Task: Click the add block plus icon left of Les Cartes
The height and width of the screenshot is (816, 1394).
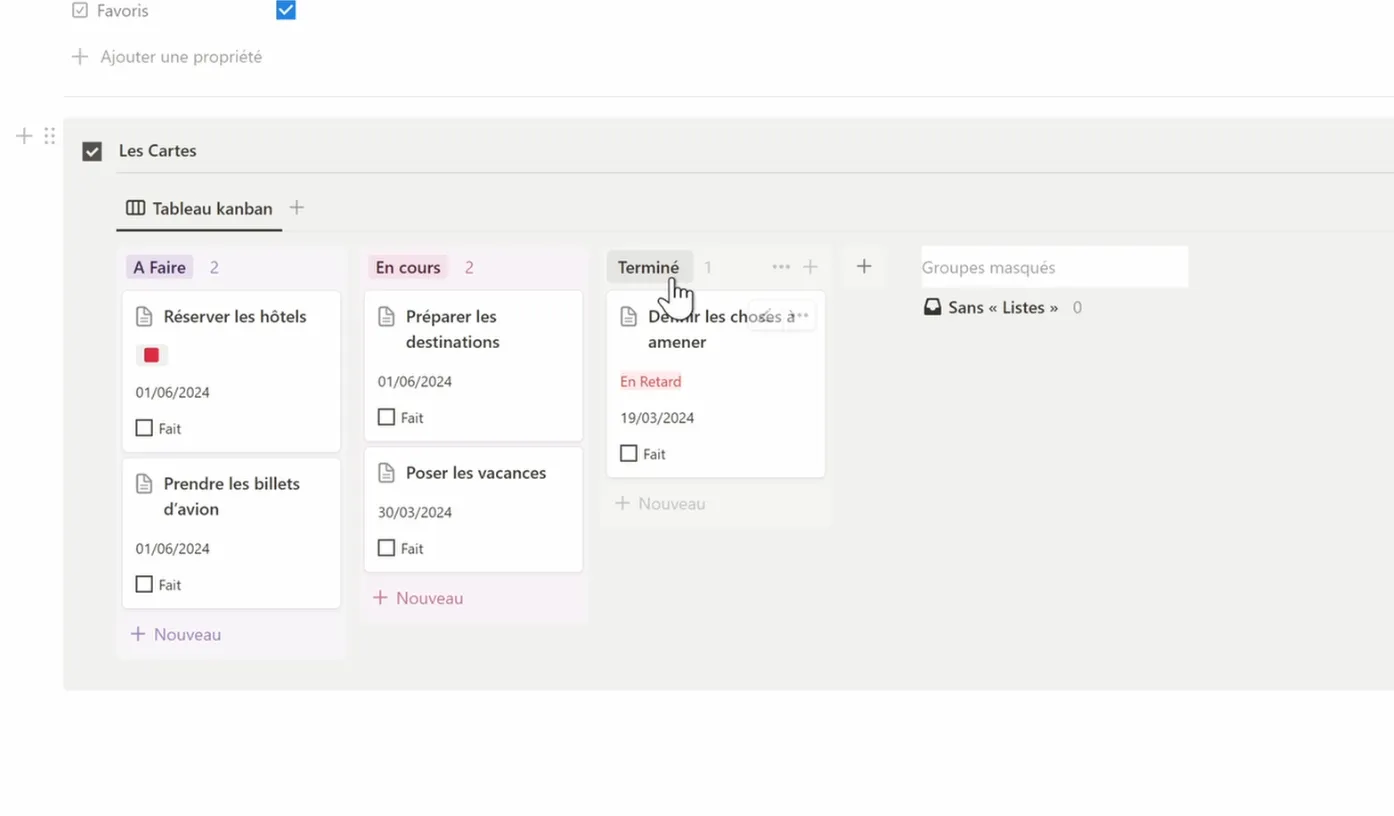Action: pos(24,136)
